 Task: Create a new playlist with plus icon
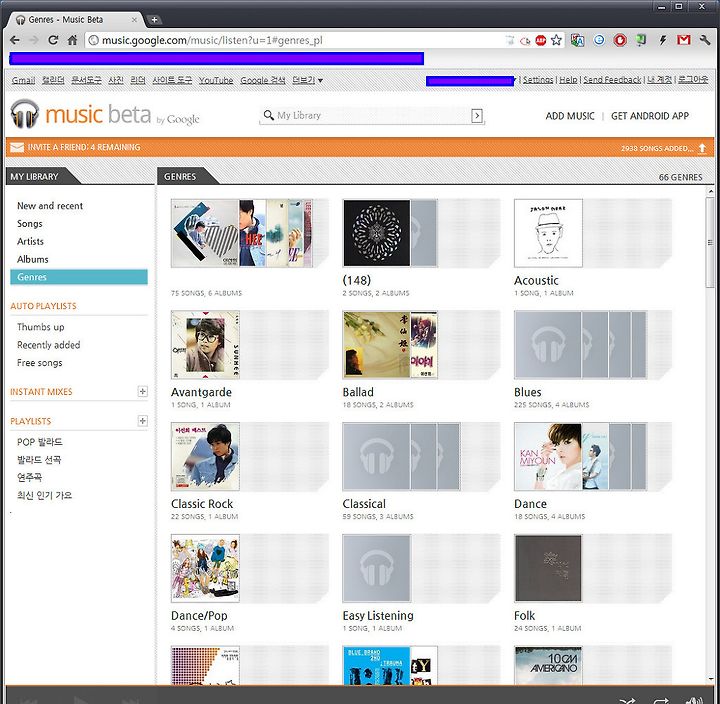[x=142, y=421]
